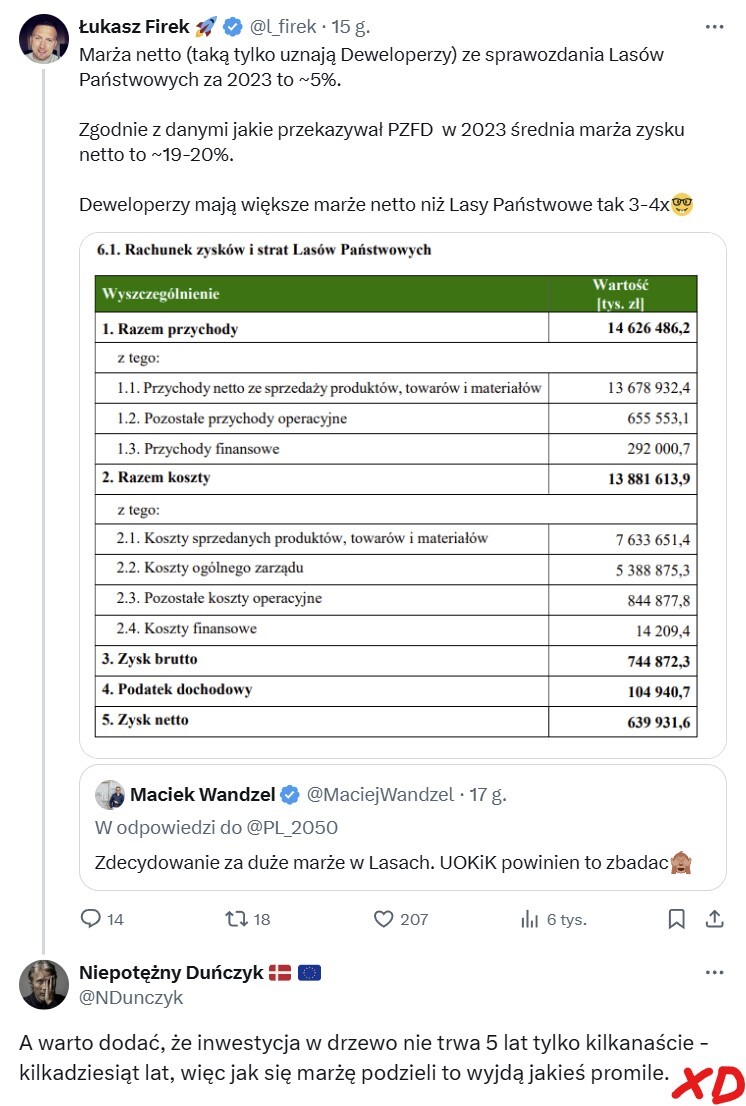Image resolution: width=746 pixels, height=1106 pixels.
Task: Click Maciek Wandzel's verified badge
Action: 290,796
